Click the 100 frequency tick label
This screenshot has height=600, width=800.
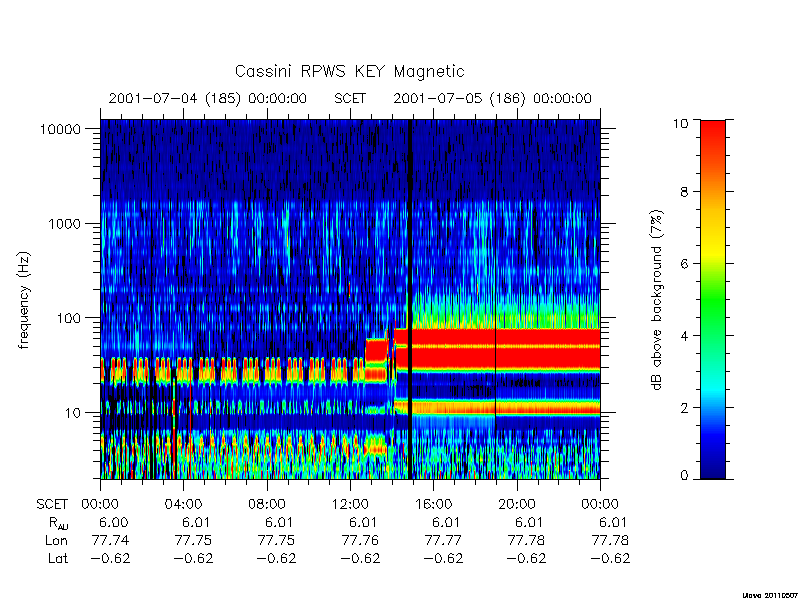(69, 318)
